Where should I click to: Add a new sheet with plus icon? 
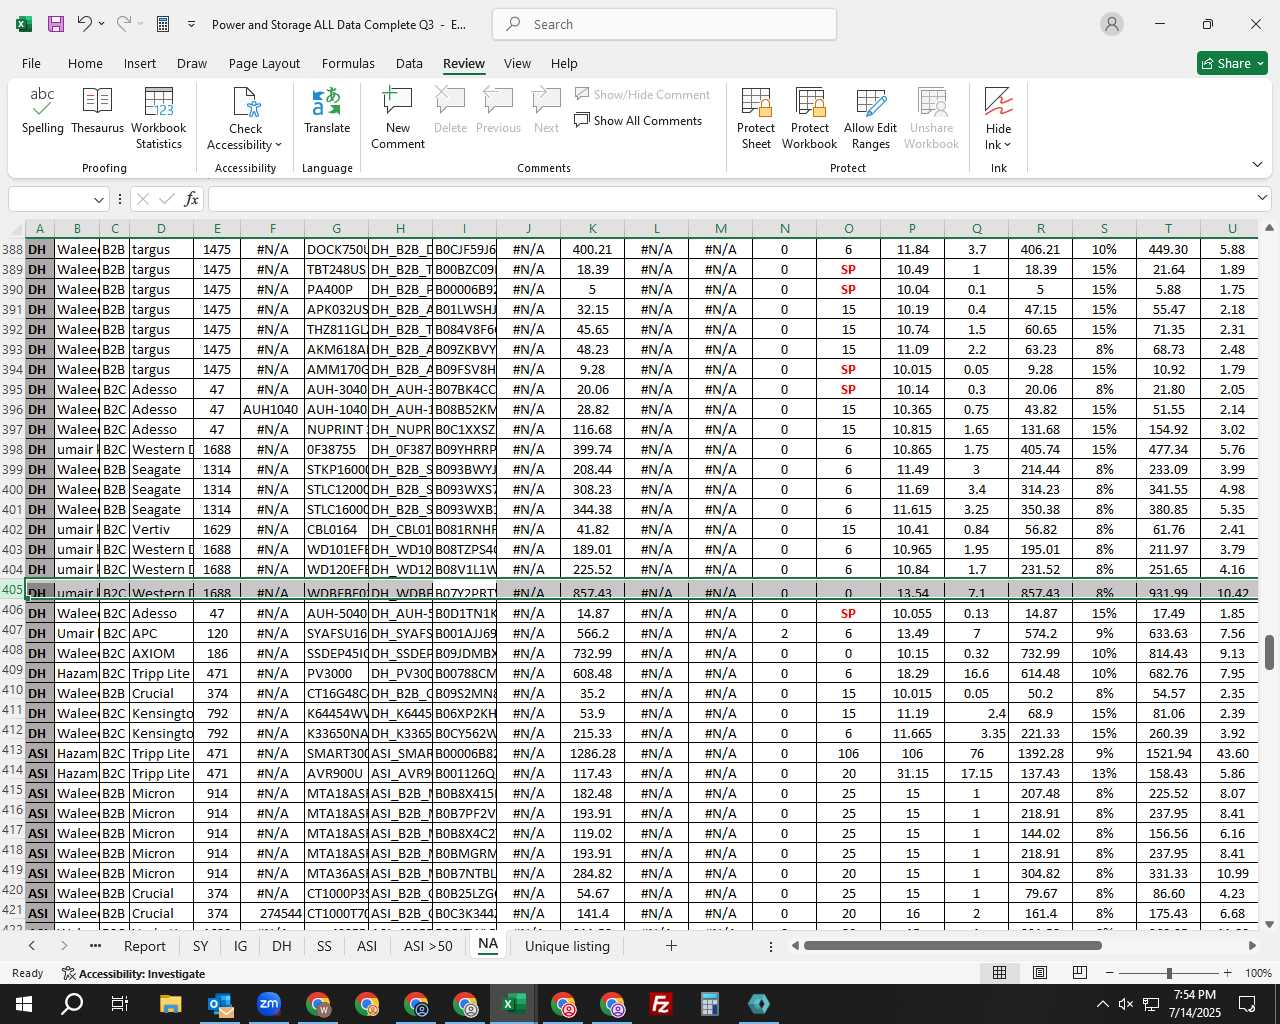[x=671, y=945]
